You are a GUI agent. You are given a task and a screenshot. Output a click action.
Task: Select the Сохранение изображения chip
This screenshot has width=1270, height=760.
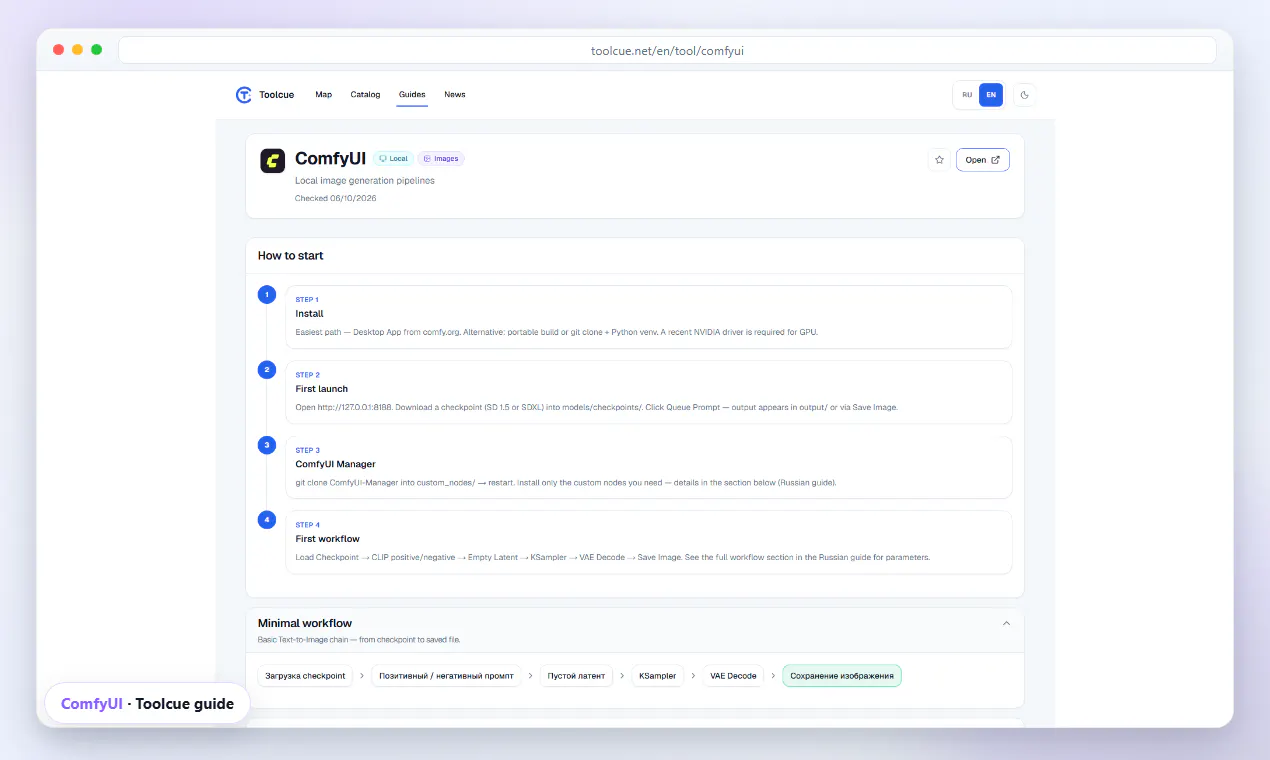pyautogui.click(x=842, y=676)
